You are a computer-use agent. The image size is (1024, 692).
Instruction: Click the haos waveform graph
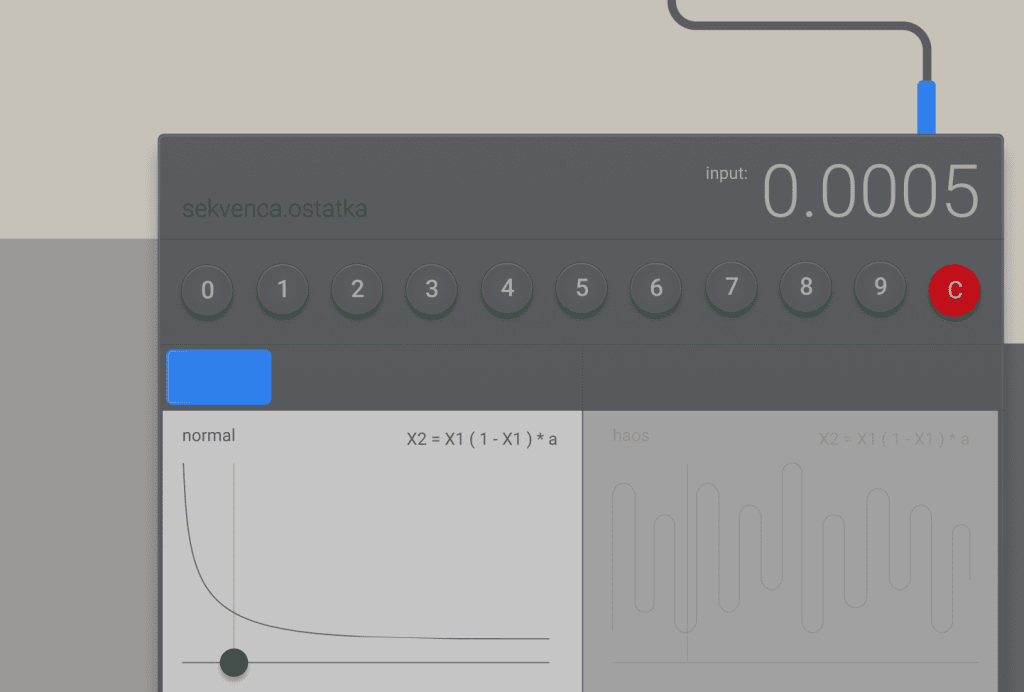(x=792, y=548)
